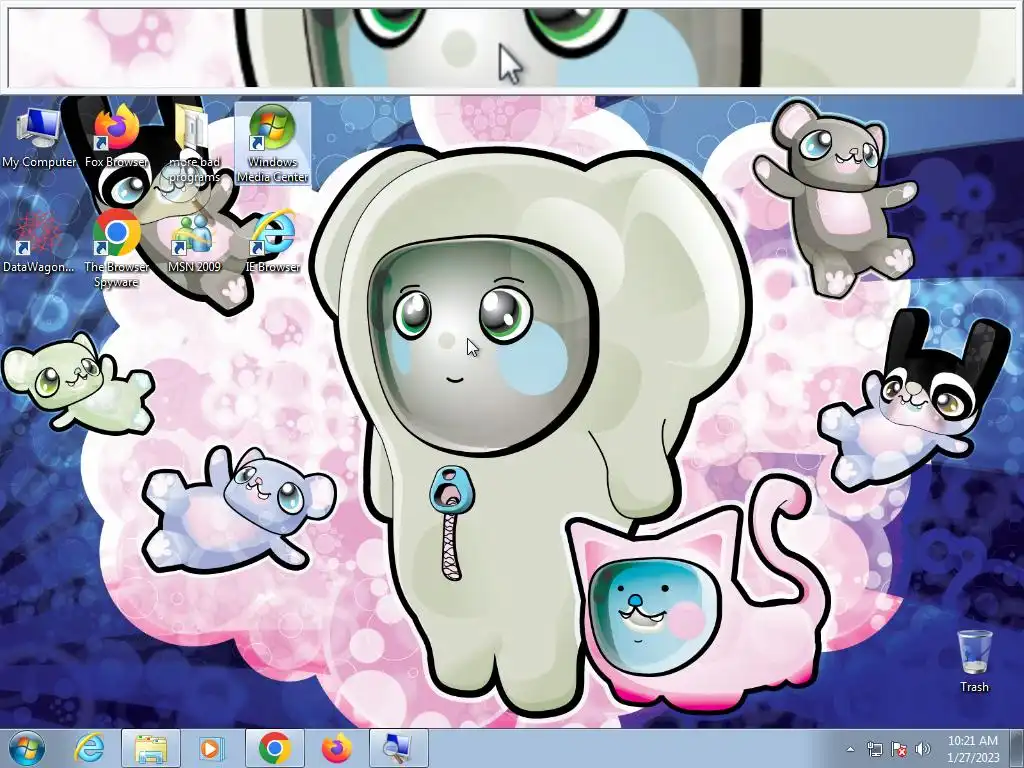Screen dimensions: 1024x768
Task: Select the Fox Browser Firefox shortcut
Action: coord(117,137)
